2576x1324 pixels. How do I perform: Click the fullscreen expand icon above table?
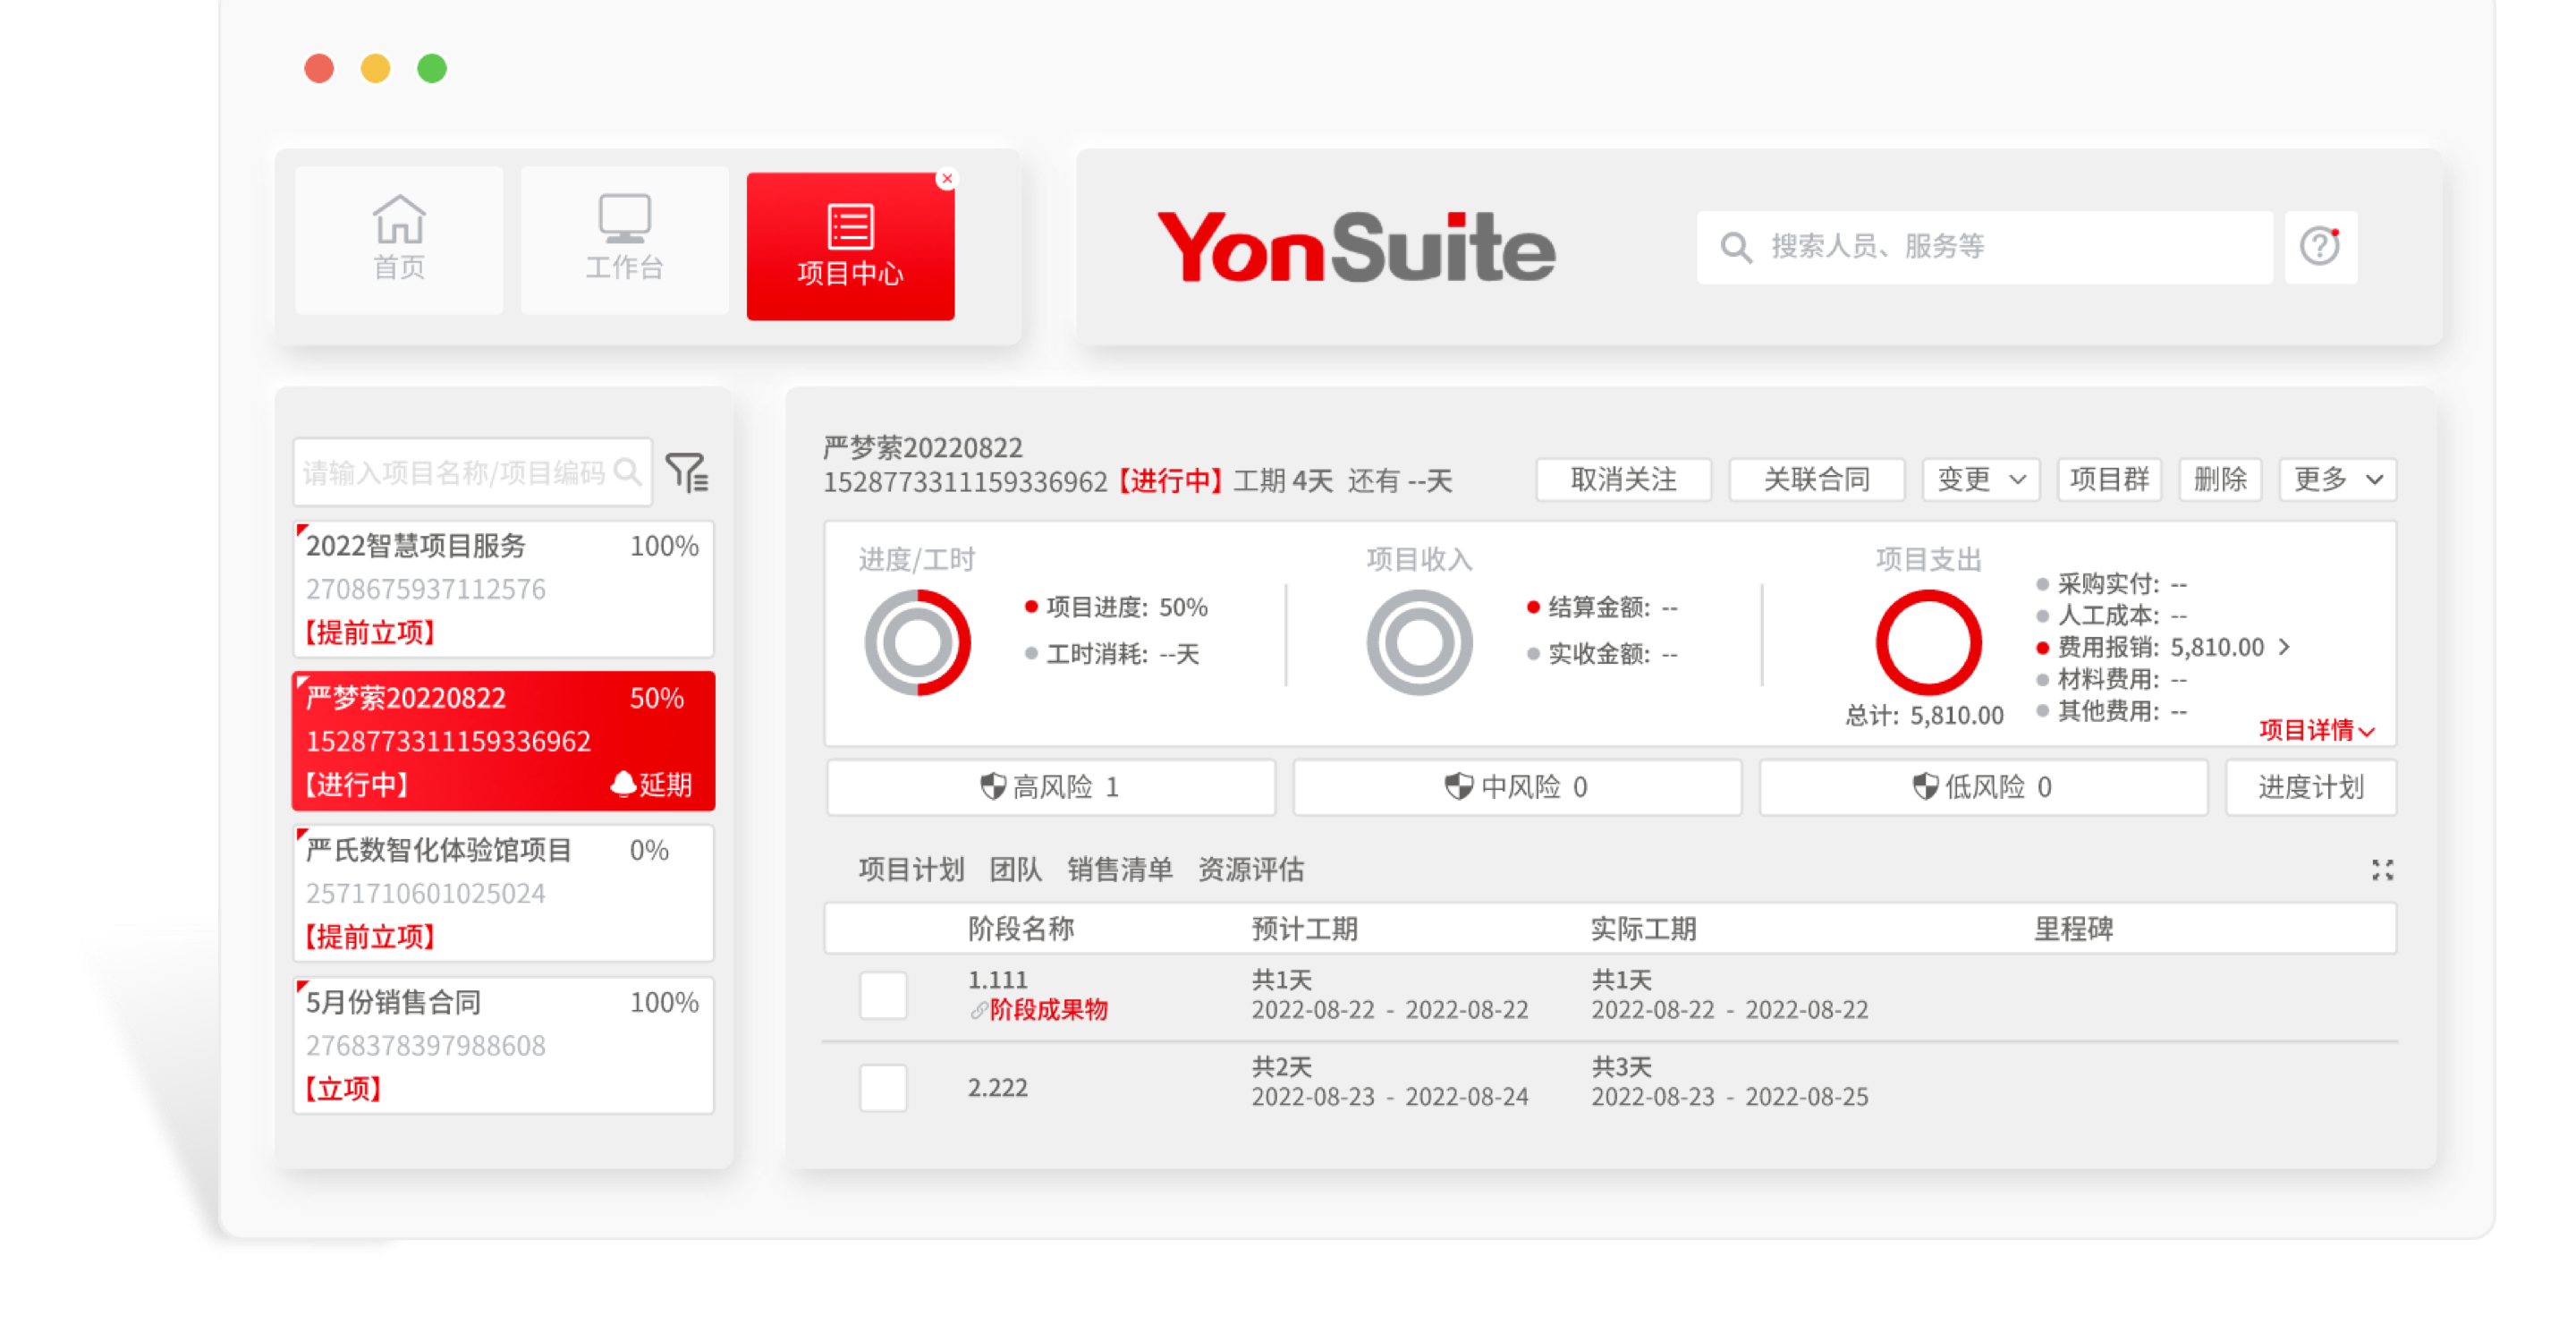click(2382, 870)
